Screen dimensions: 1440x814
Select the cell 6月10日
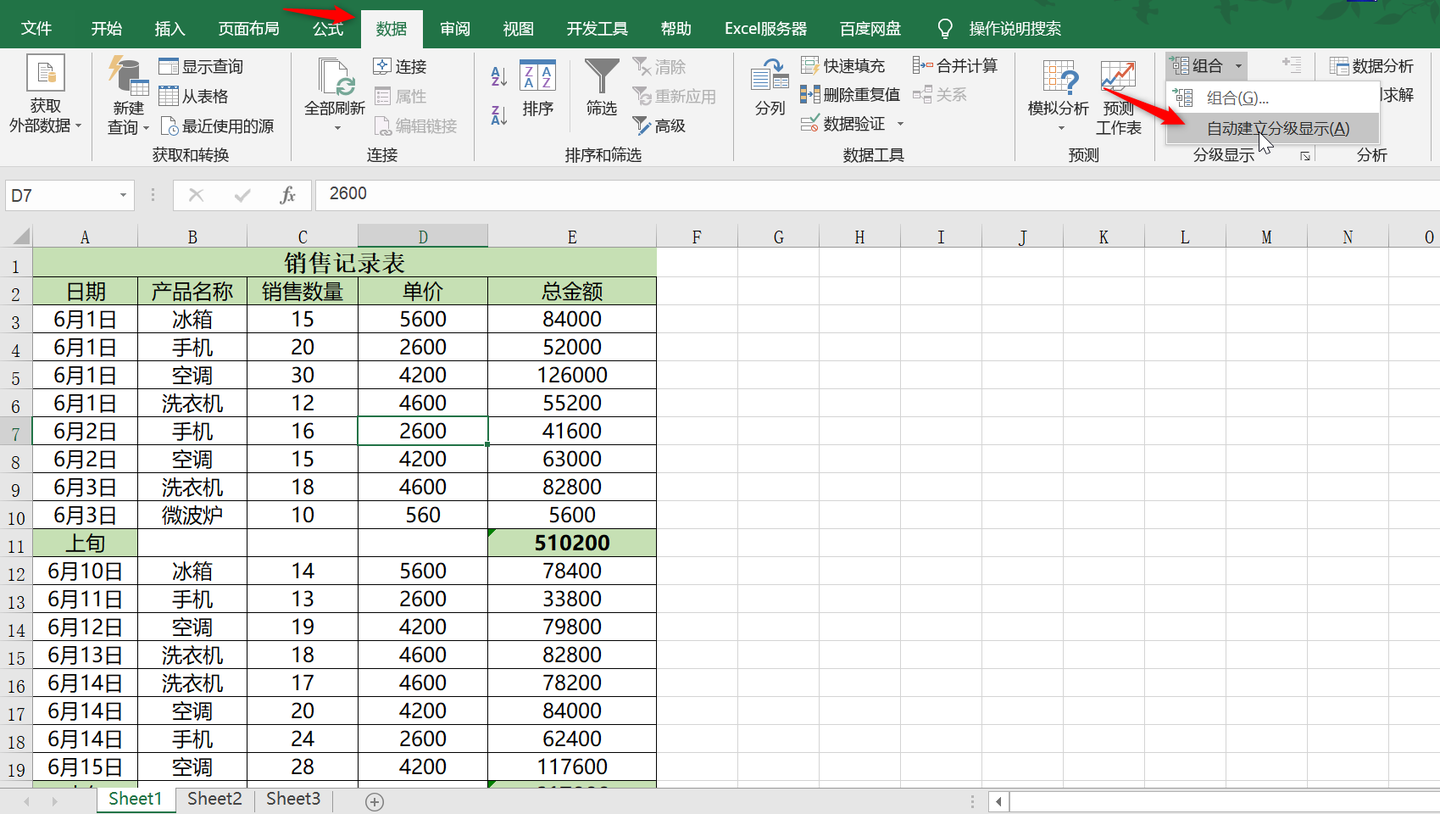pos(85,571)
